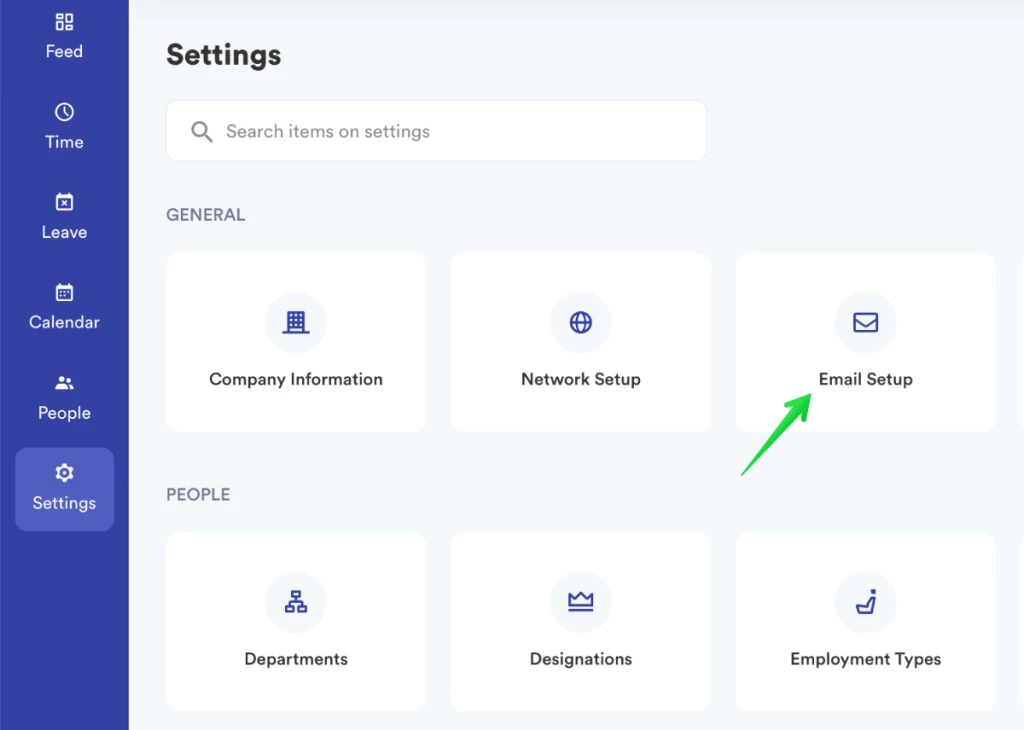Click the search magnifier icon
Viewport: 1024px width, 730px height.
[202, 132]
